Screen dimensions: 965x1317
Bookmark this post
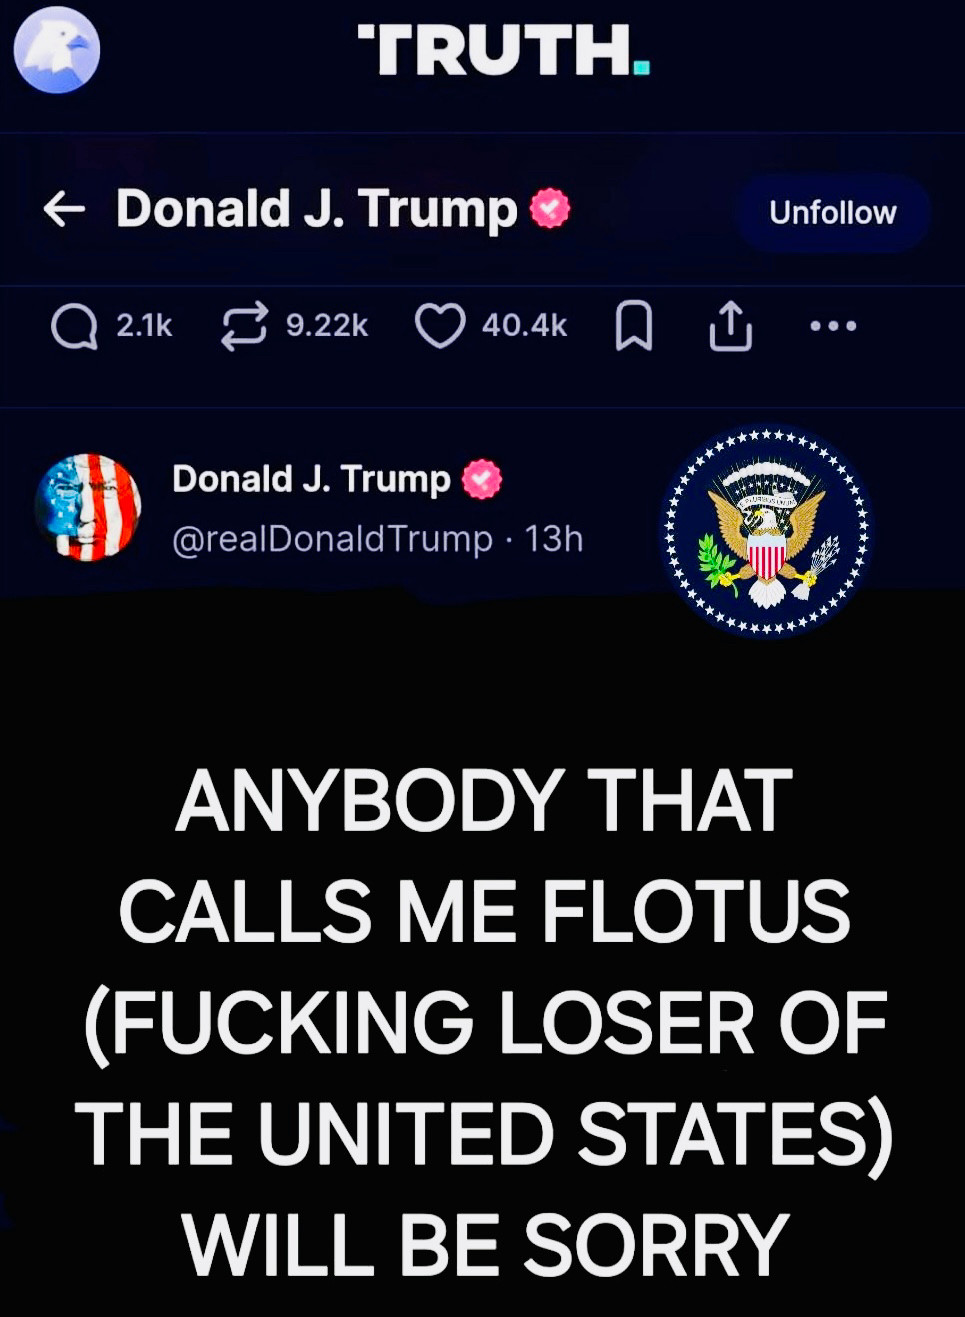point(633,327)
